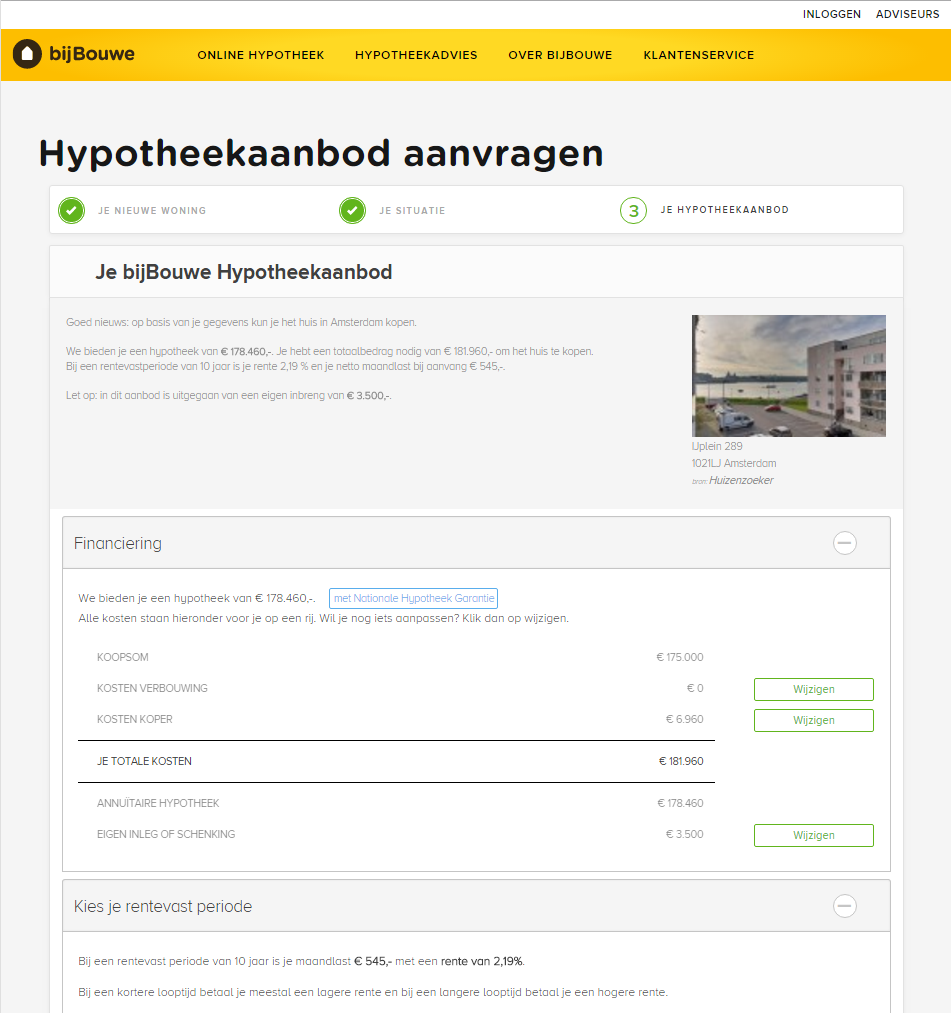This screenshot has height=1013, width=951.
Task: Go to the Je nieuwe woning step
Action: (152, 211)
